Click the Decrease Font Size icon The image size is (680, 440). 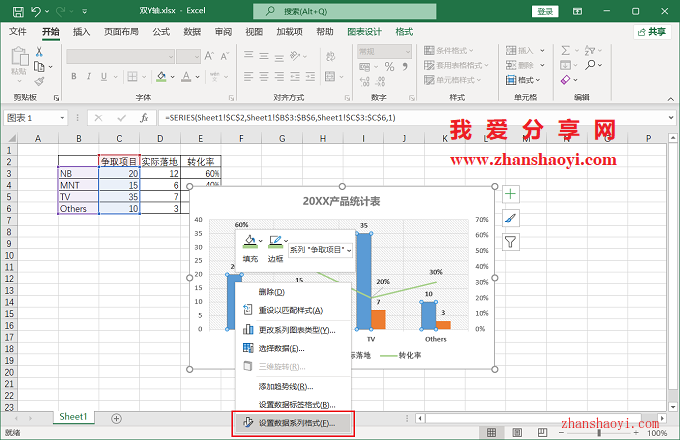[225, 56]
